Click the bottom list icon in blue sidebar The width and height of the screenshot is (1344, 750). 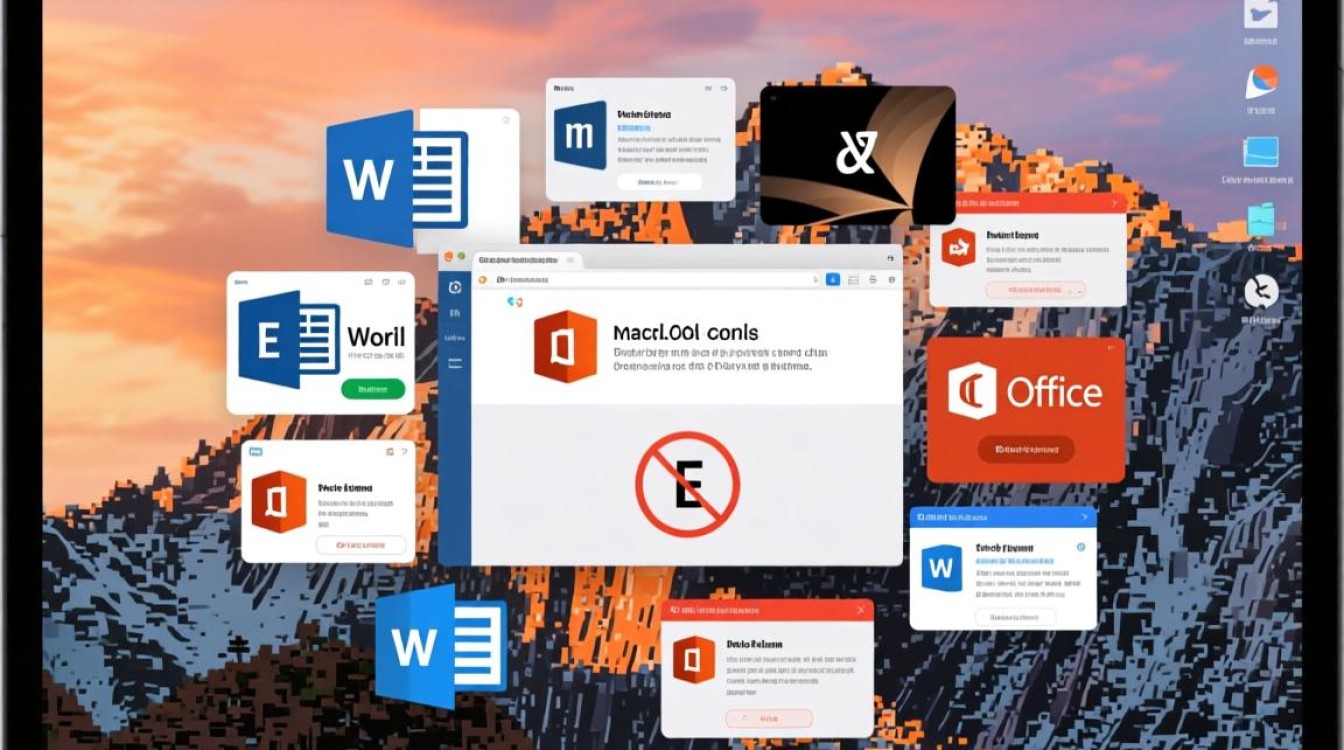click(455, 363)
